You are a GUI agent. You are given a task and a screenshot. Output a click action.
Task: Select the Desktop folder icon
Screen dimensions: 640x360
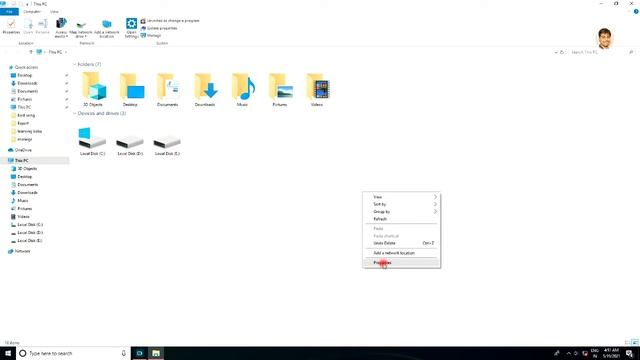[131, 86]
